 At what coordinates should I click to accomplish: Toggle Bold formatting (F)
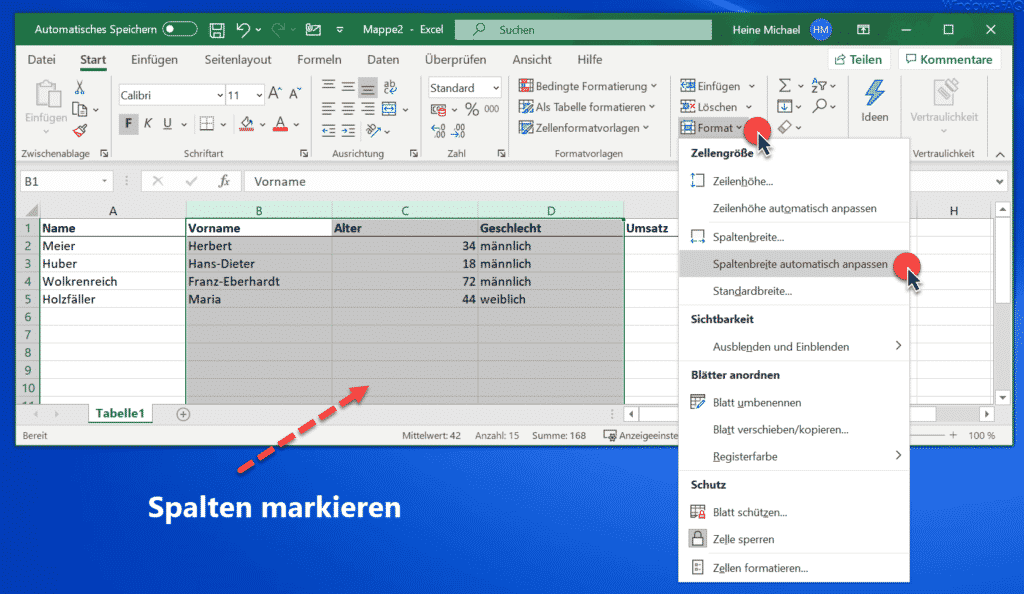(128, 123)
